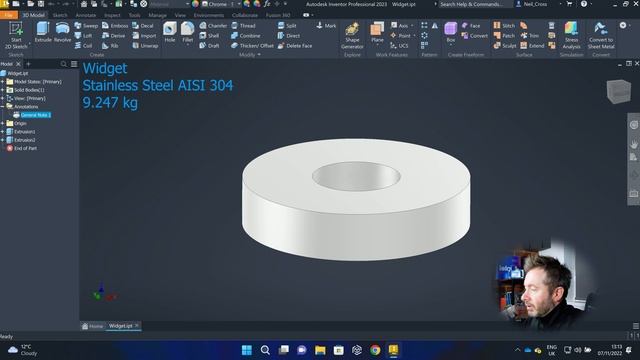Image resolution: width=640 pixels, height=360 pixels.
Task: Select the Stitch surface tool
Action: pos(504,26)
